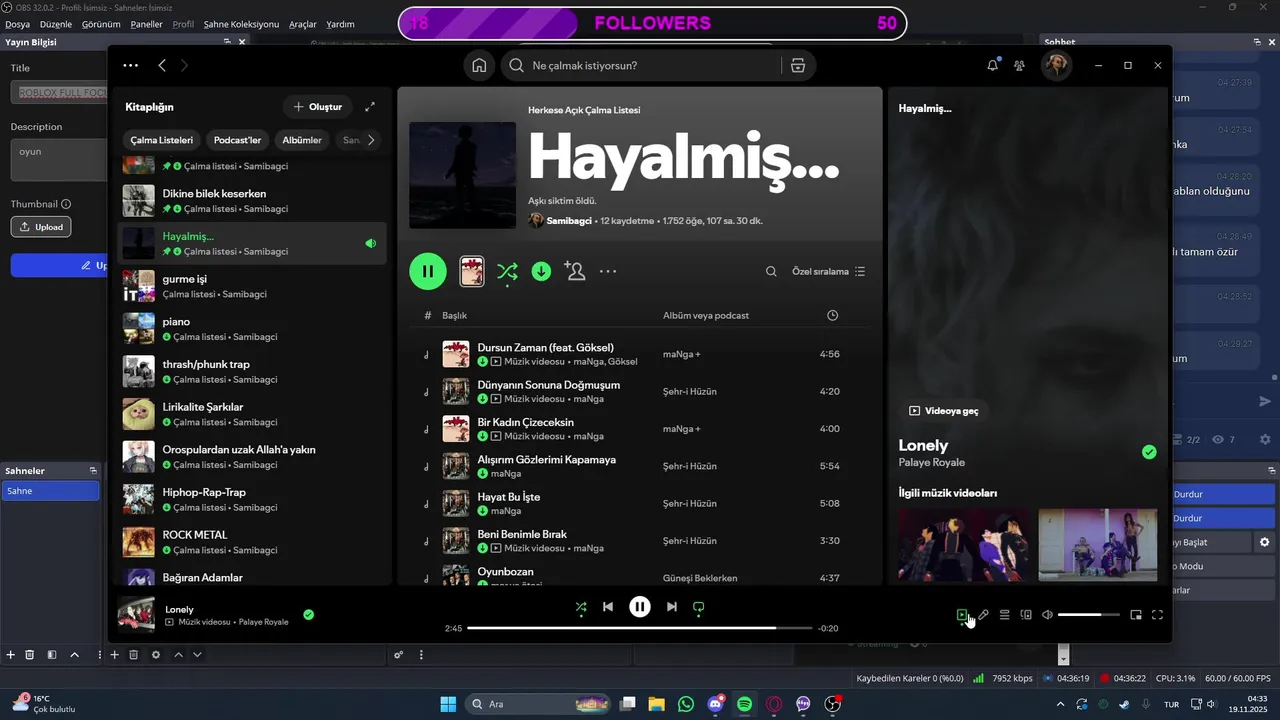Open the Browse icon in Spotify search bar
This screenshot has height=720, width=1280.
tap(797, 65)
